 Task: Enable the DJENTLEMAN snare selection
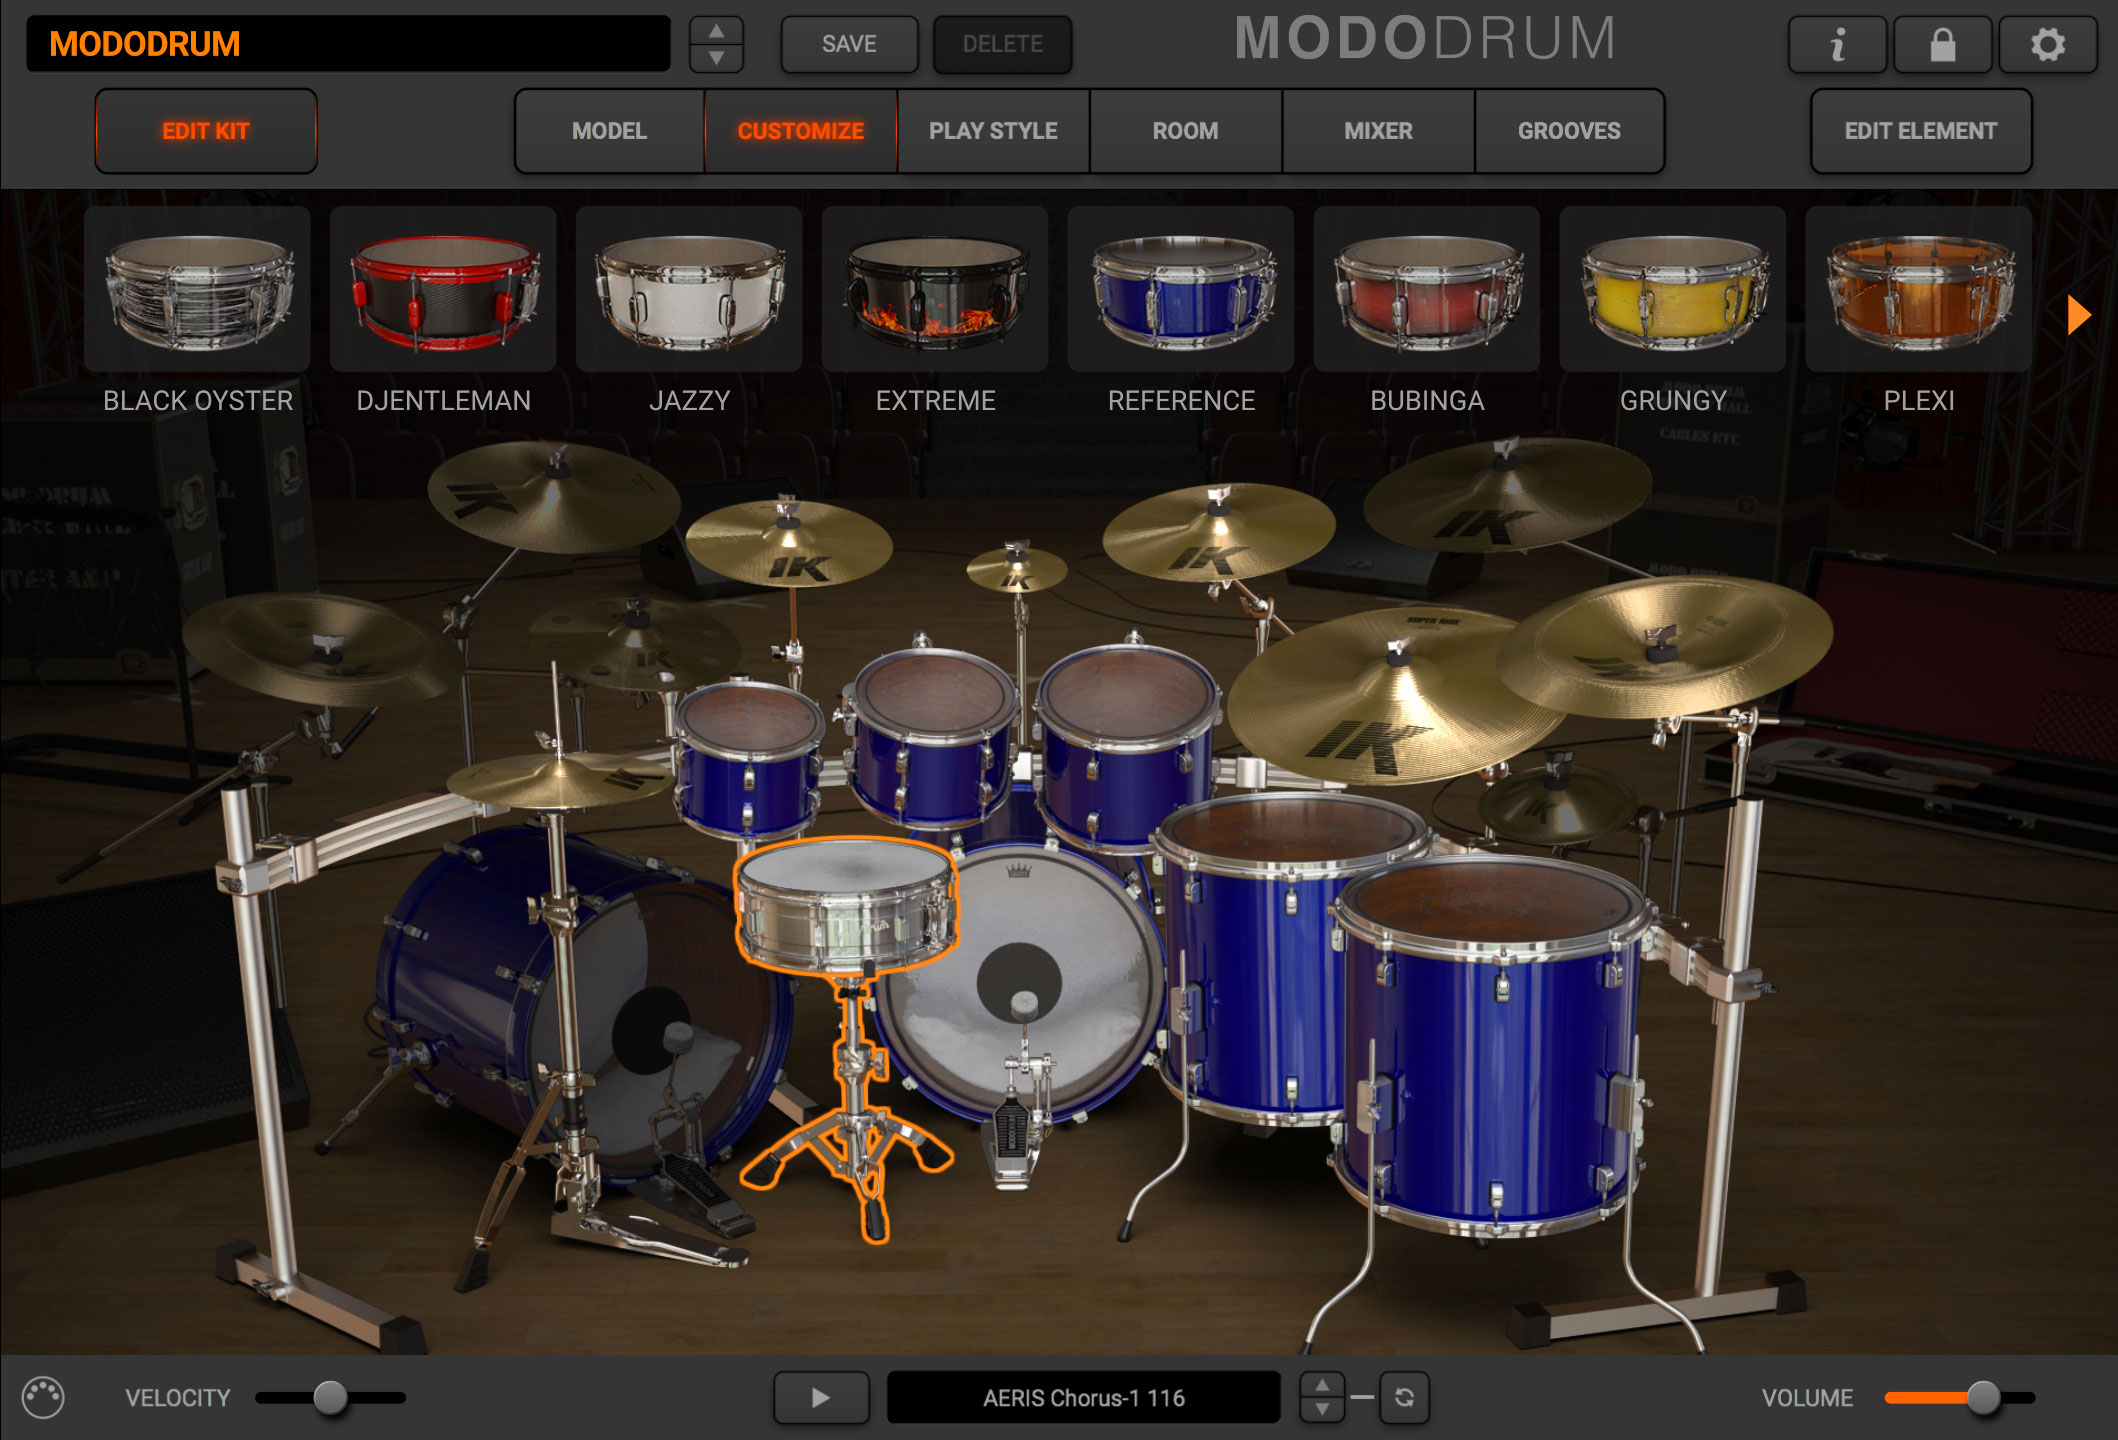point(443,289)
